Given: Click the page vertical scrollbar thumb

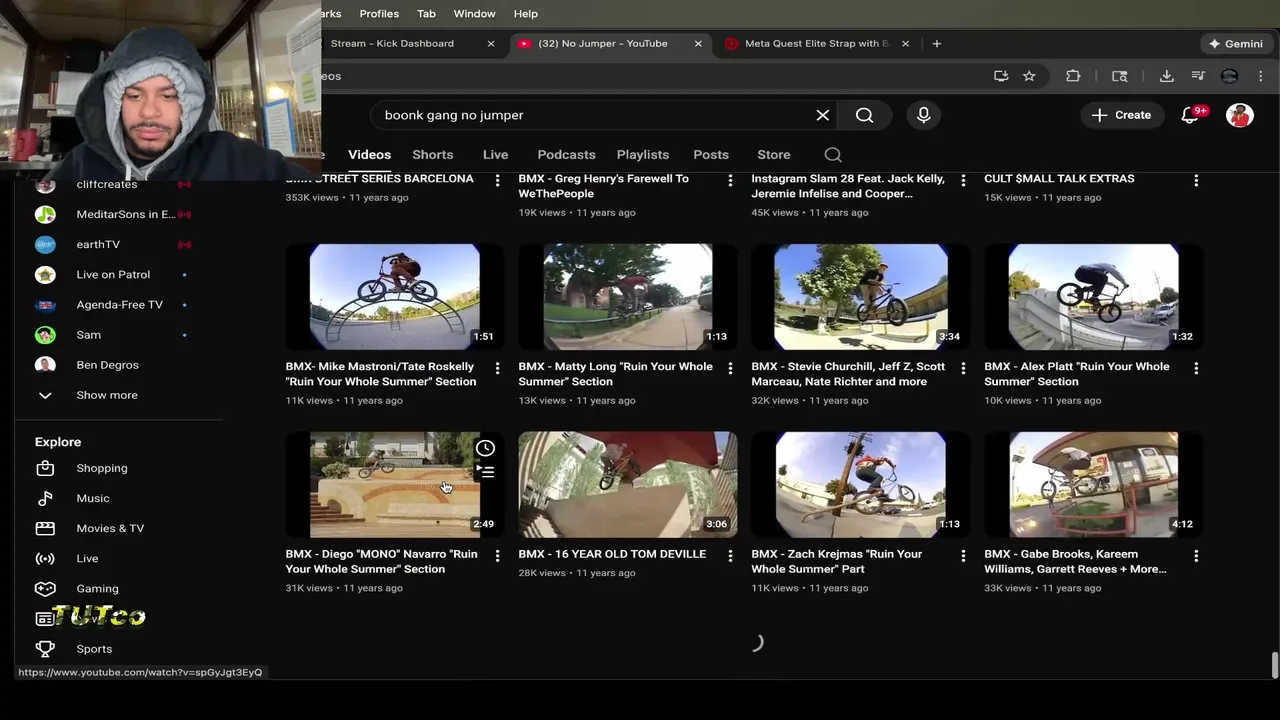Looking at the screenshot, I should coord(1274,664).
